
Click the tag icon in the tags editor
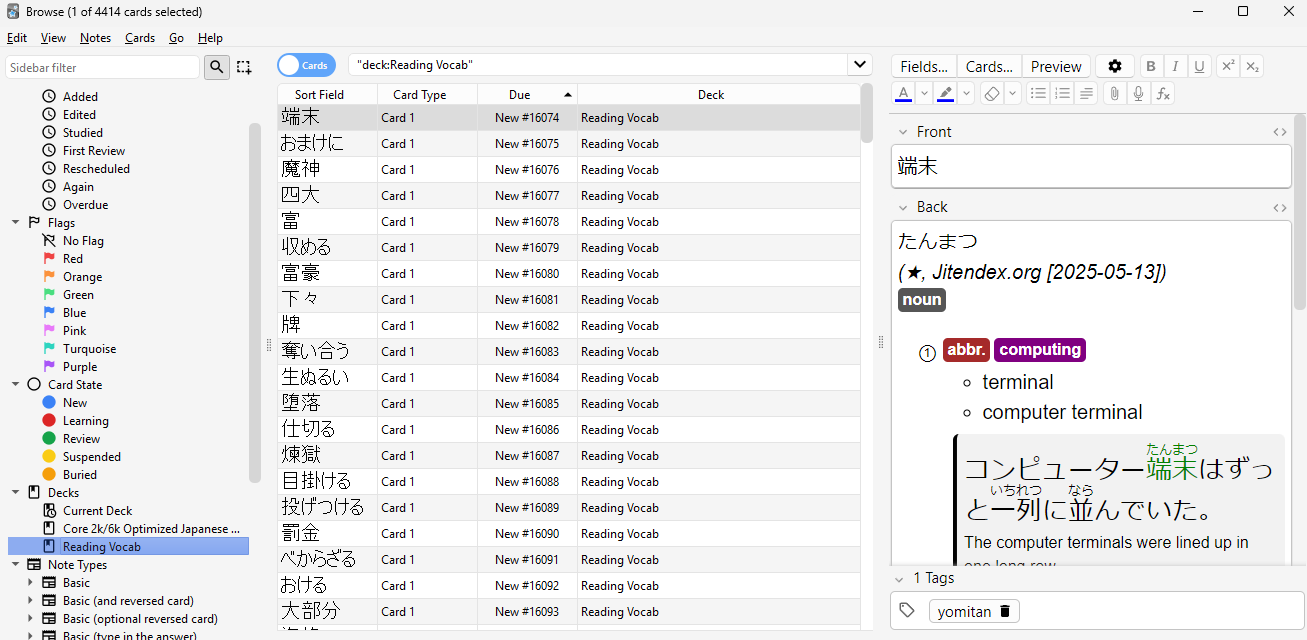pyautogui.click(x=907, y=611)
